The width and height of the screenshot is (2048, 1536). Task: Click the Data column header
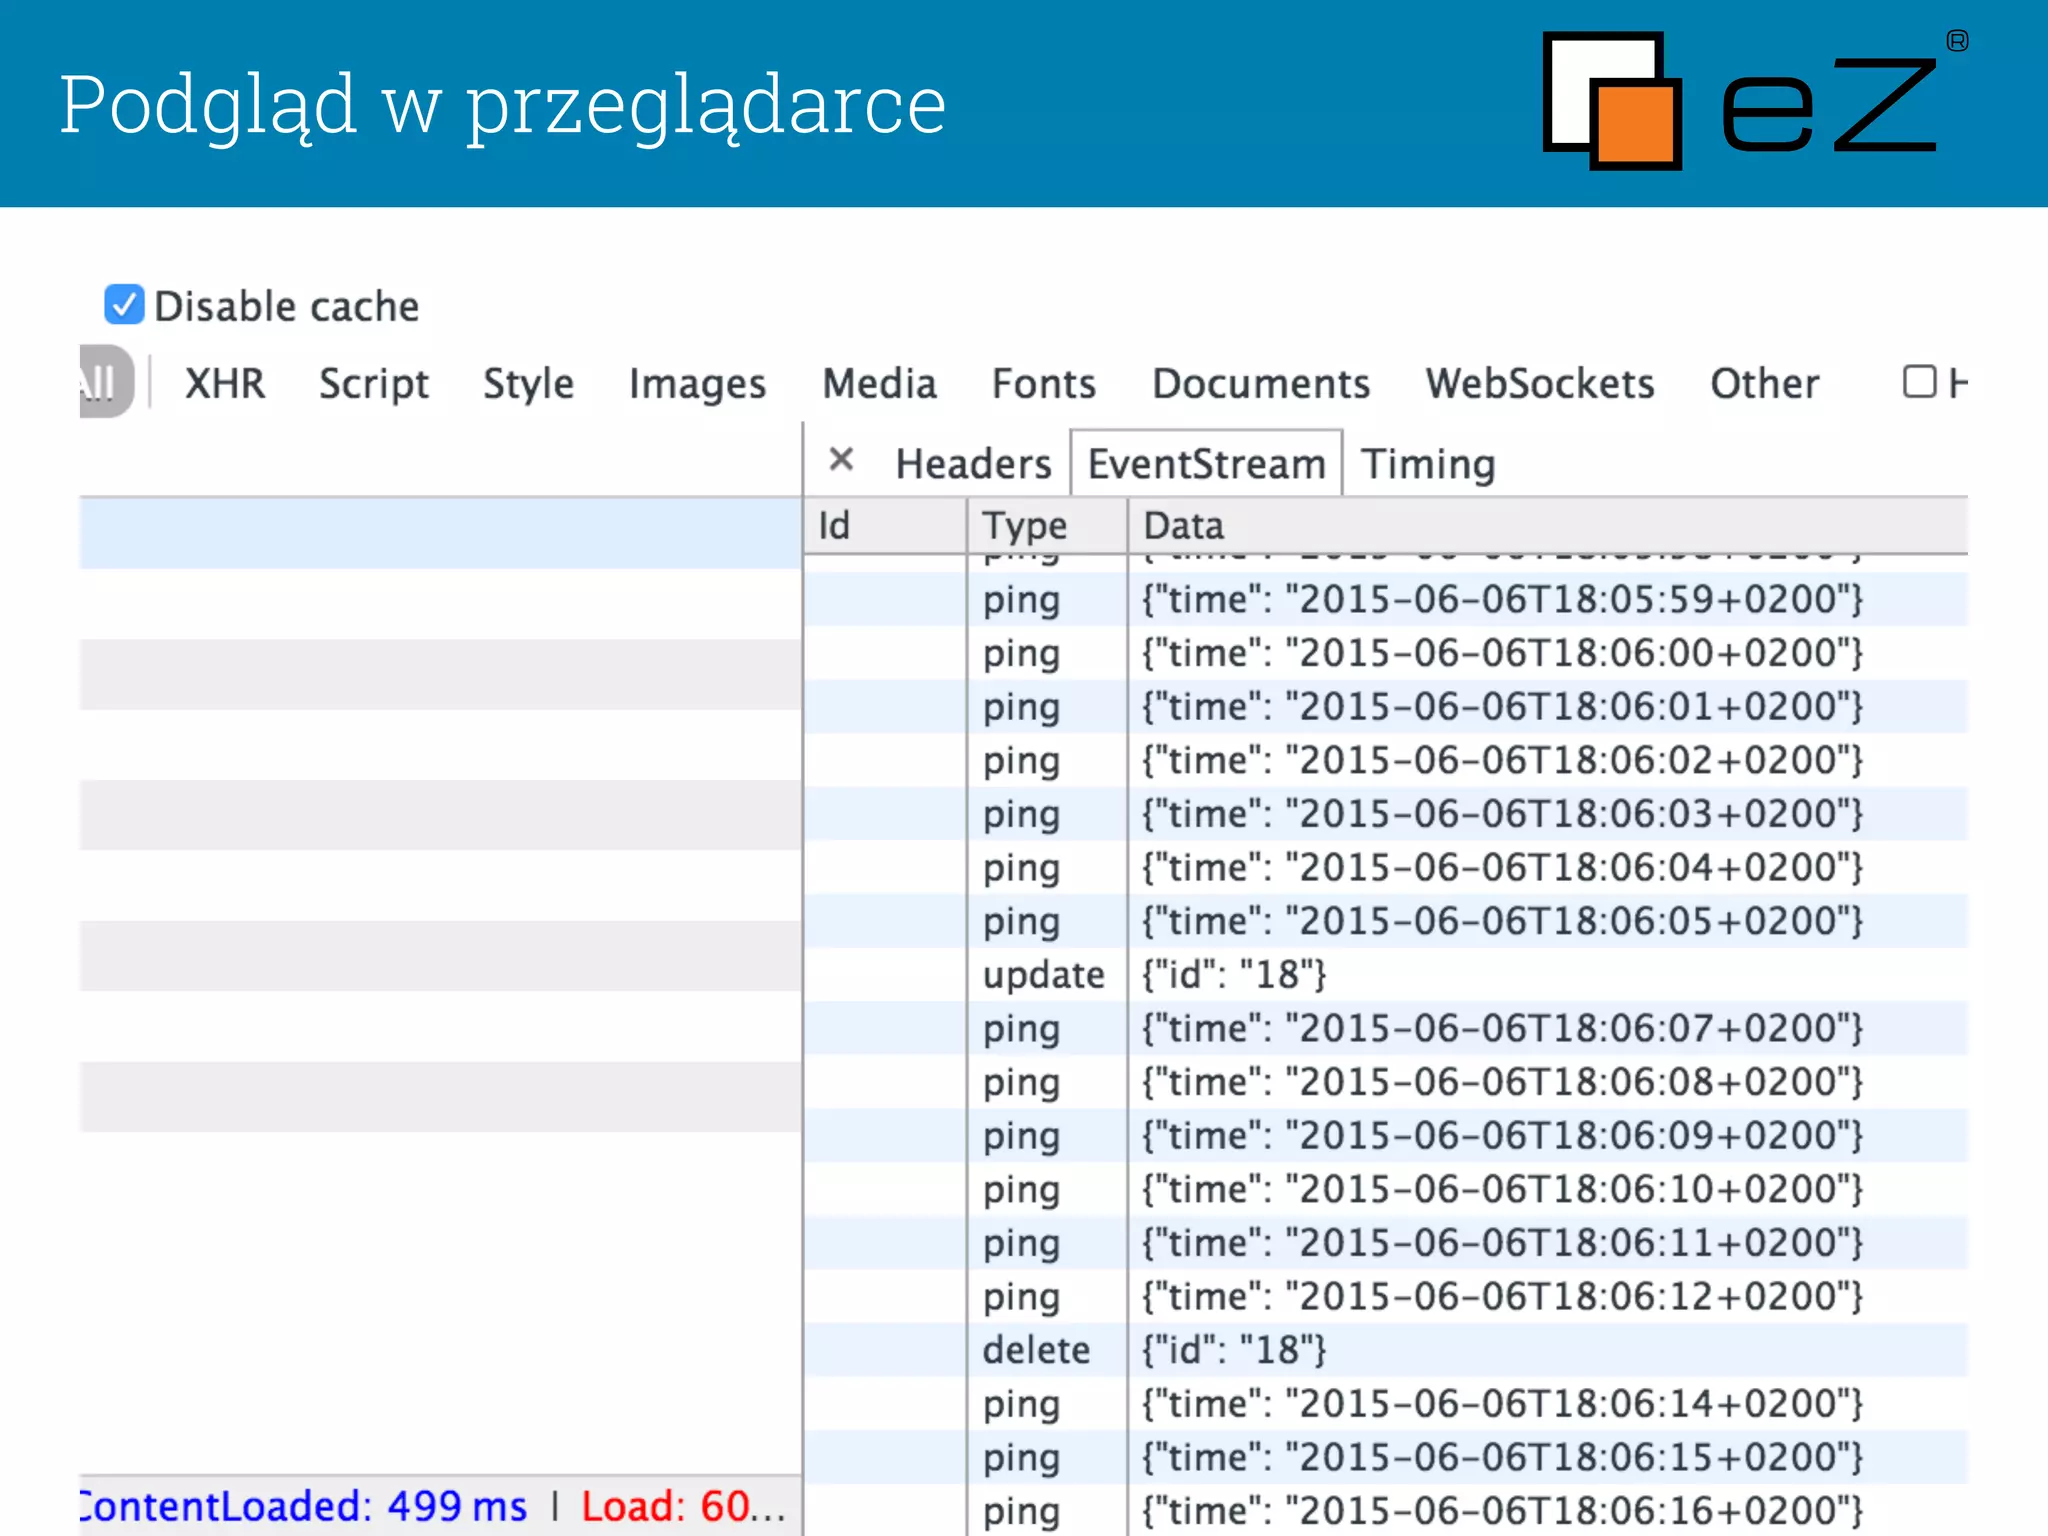point(1184,525)
